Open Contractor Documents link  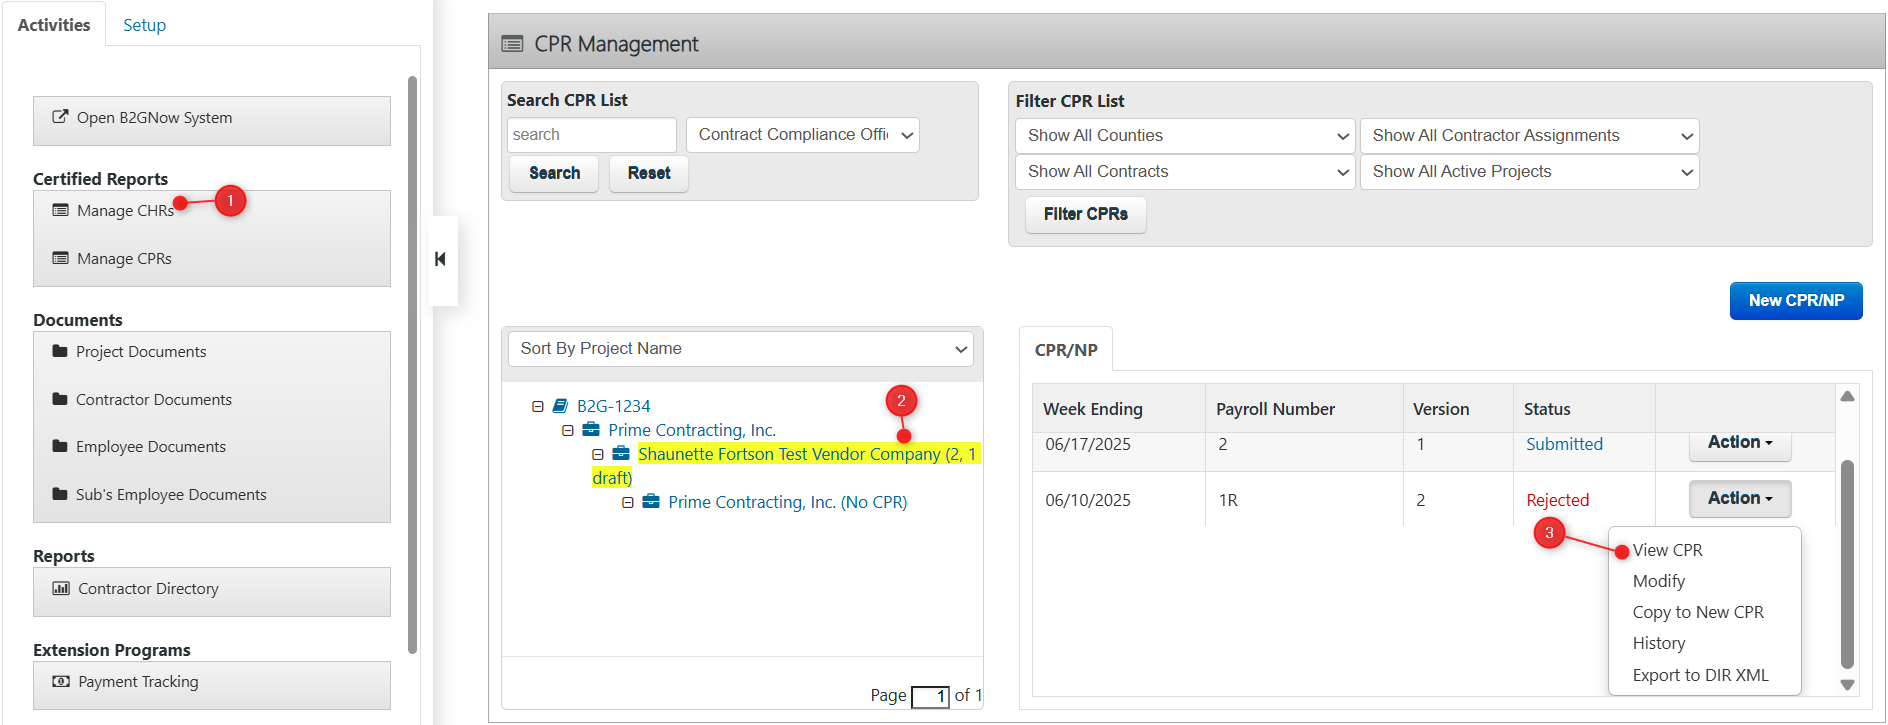[154, 399]
